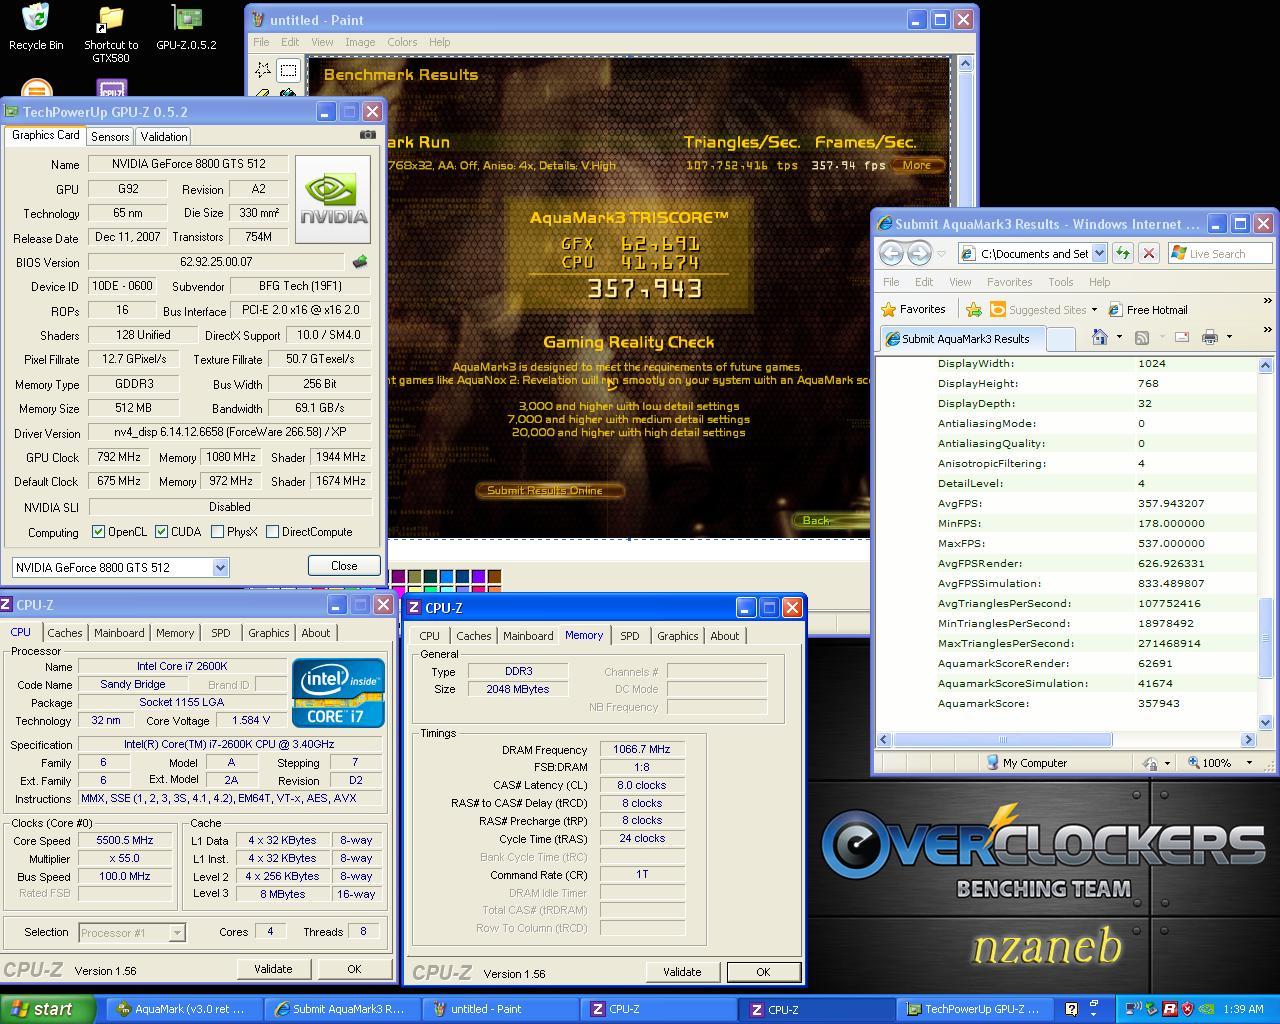This screenshot has height=1024, width=1280.
Task: Open the IE Back/Forward history dropdown arrow
Action: (941, 253)
